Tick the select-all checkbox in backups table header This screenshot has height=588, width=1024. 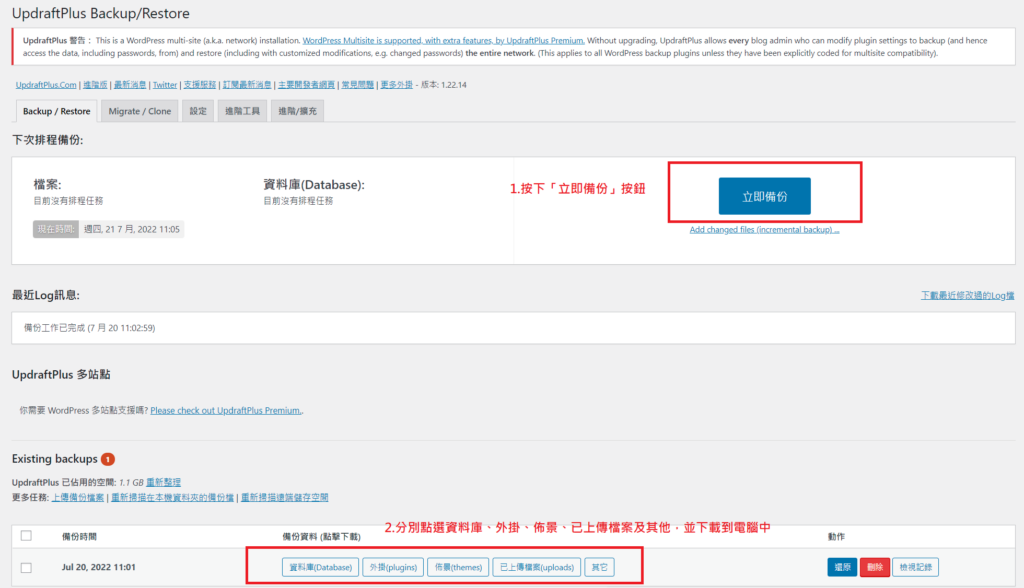point(26,535)
